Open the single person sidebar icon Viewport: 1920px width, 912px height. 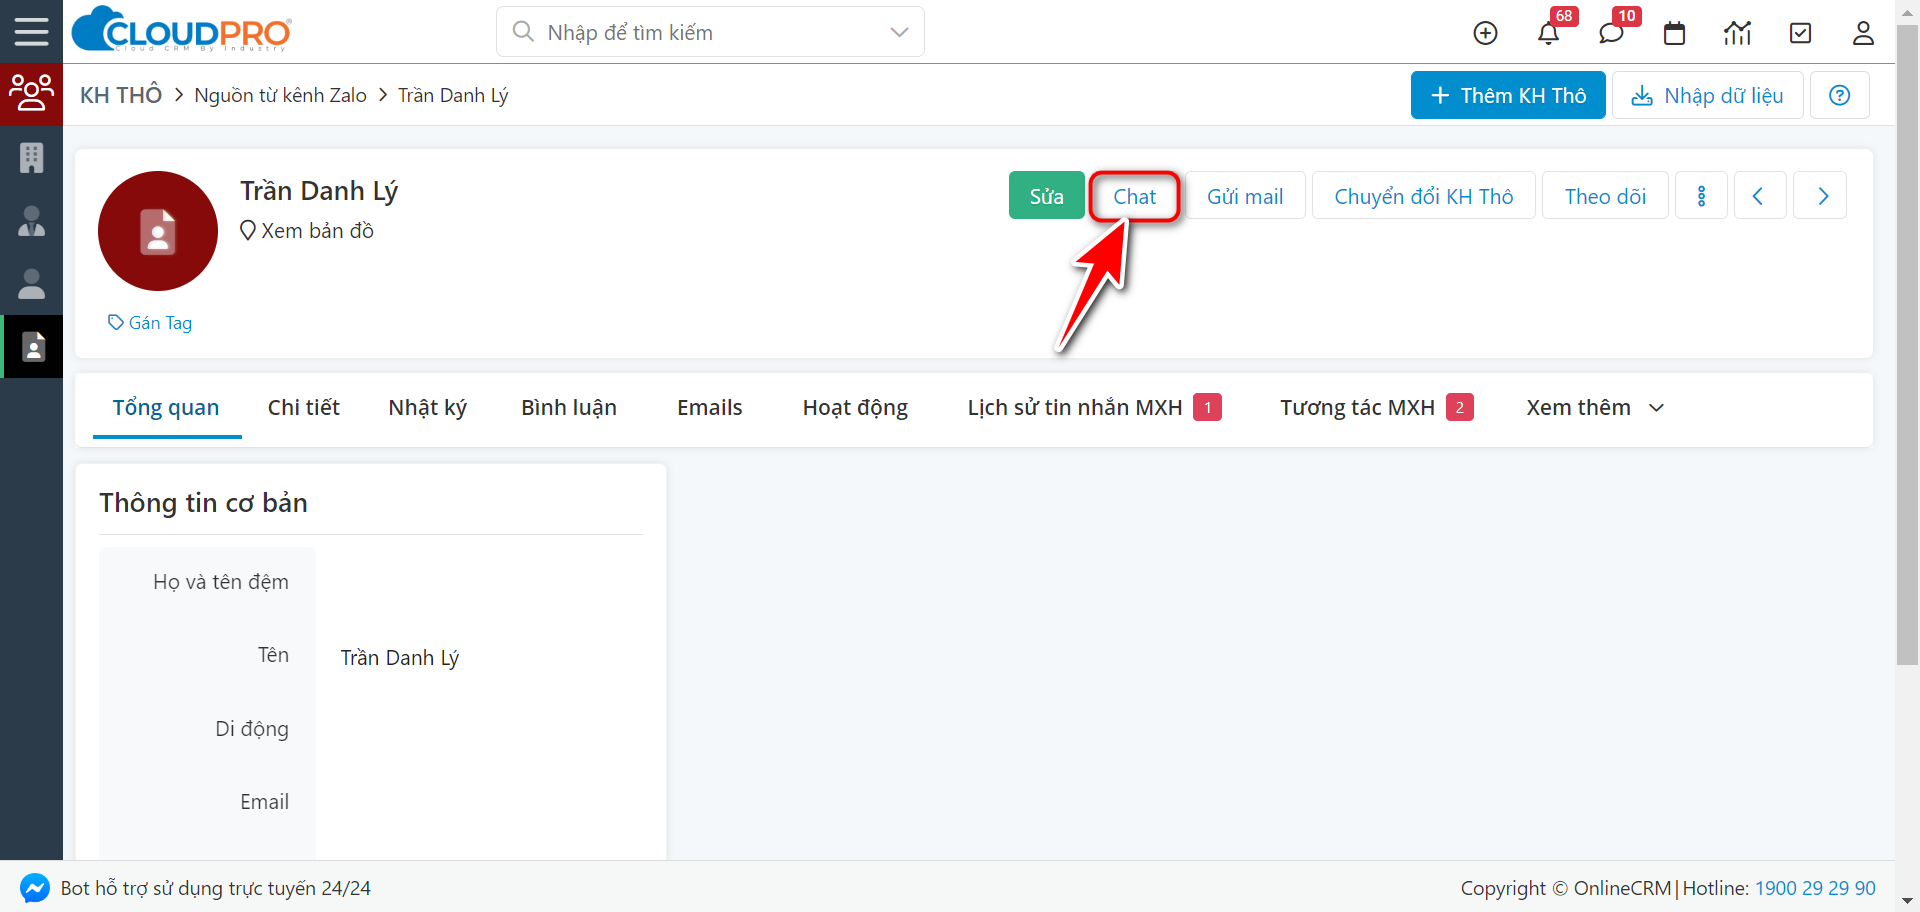click(31, 284)
